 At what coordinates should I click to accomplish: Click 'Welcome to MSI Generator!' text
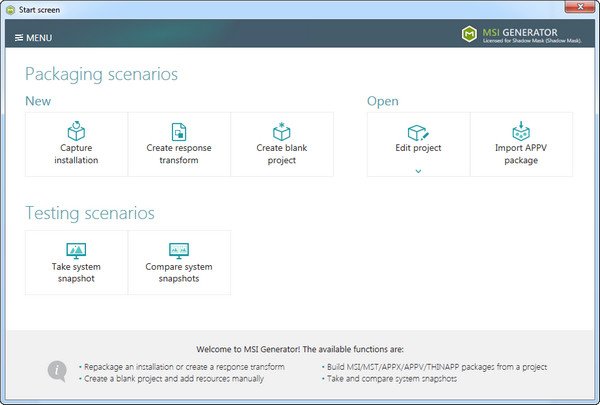coord(249,349)
